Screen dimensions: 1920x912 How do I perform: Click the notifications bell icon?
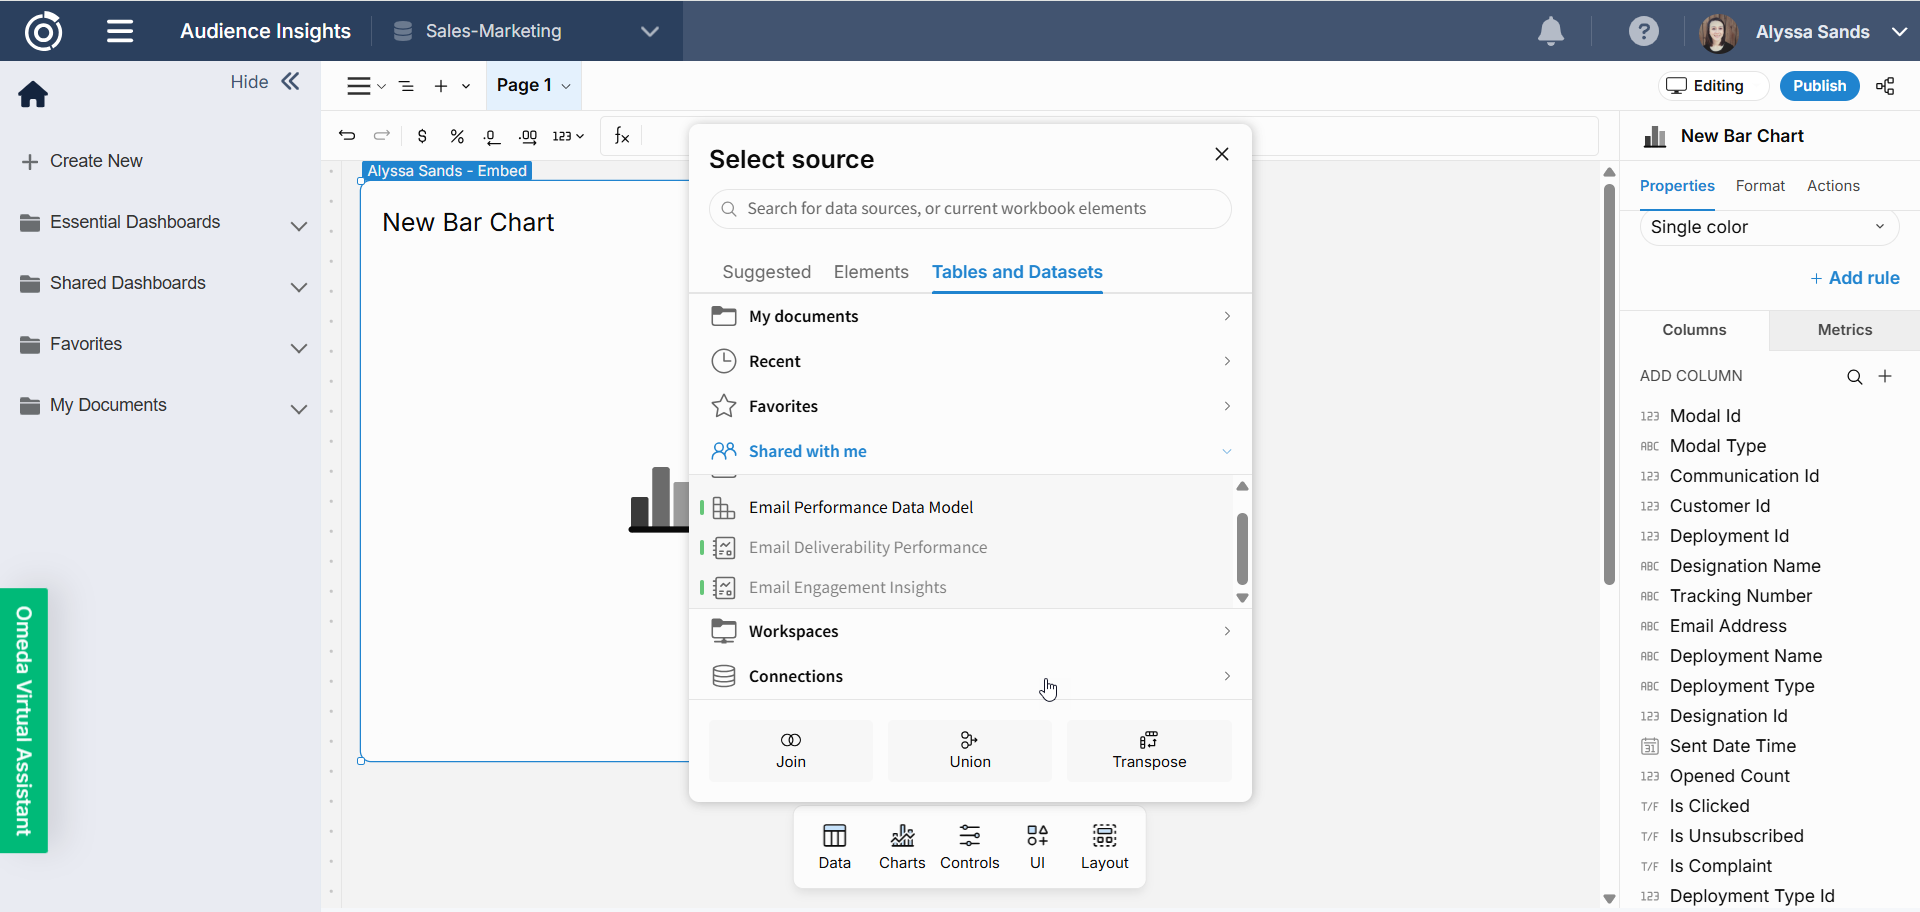pos(1550,32)
